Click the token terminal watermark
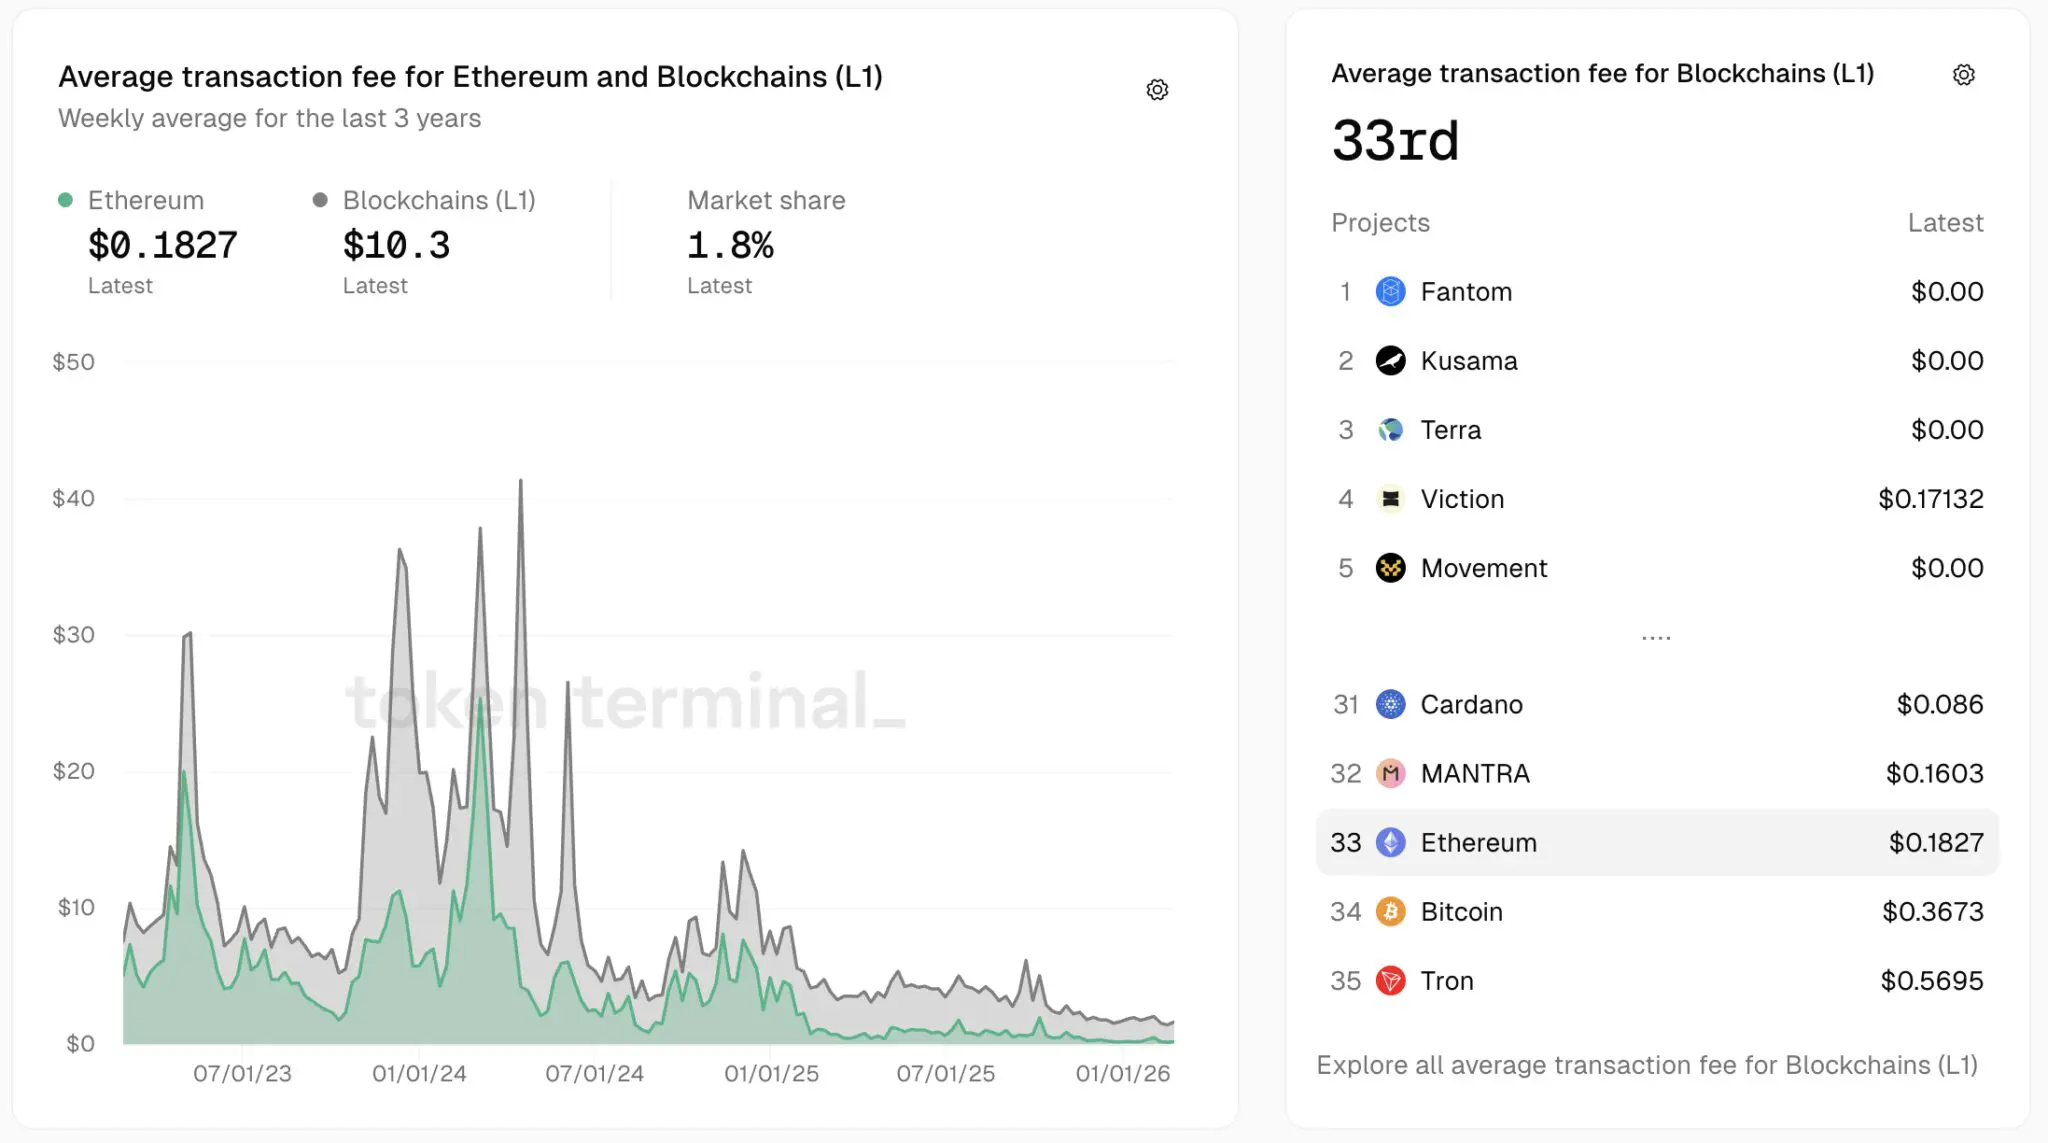Viewport: 2048px width, 1143px height. coord(625,703)
